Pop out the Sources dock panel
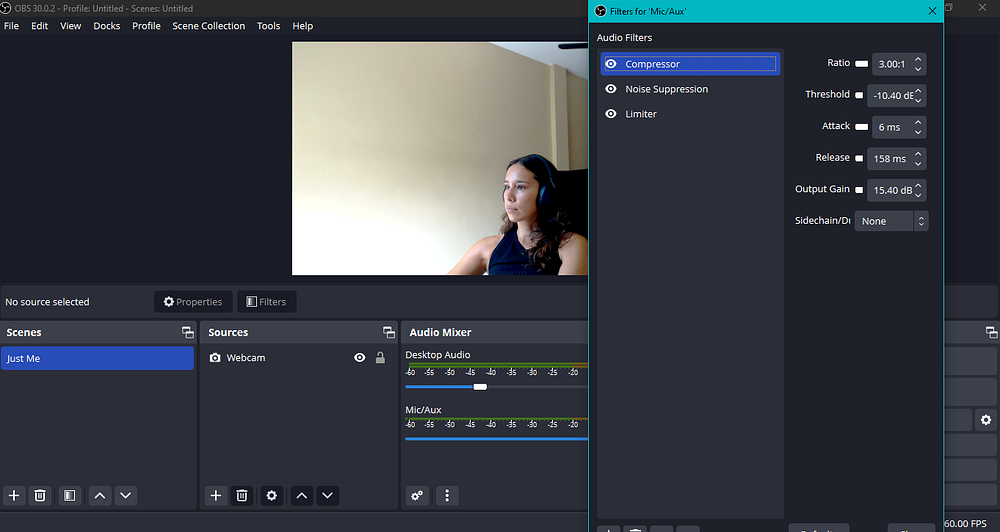Image resolution: width=1000 pixels, height=532 pixels. [x=389, y=332]
